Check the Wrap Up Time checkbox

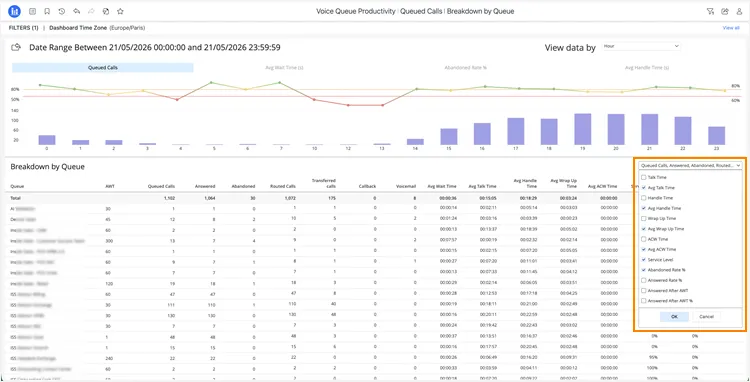(x=644, y=218)
